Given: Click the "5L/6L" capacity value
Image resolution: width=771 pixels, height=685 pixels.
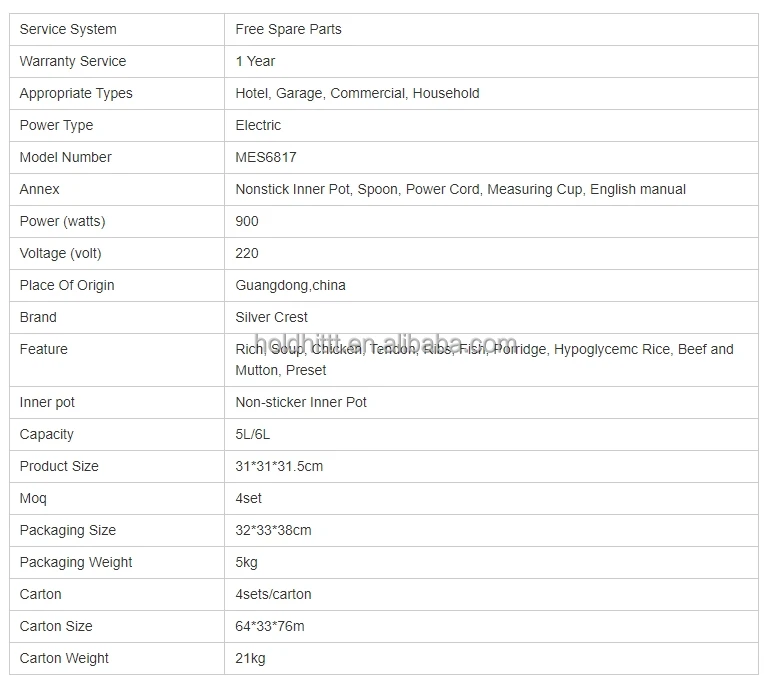Looking at the screenshot, I should click(x=254, y=434).
